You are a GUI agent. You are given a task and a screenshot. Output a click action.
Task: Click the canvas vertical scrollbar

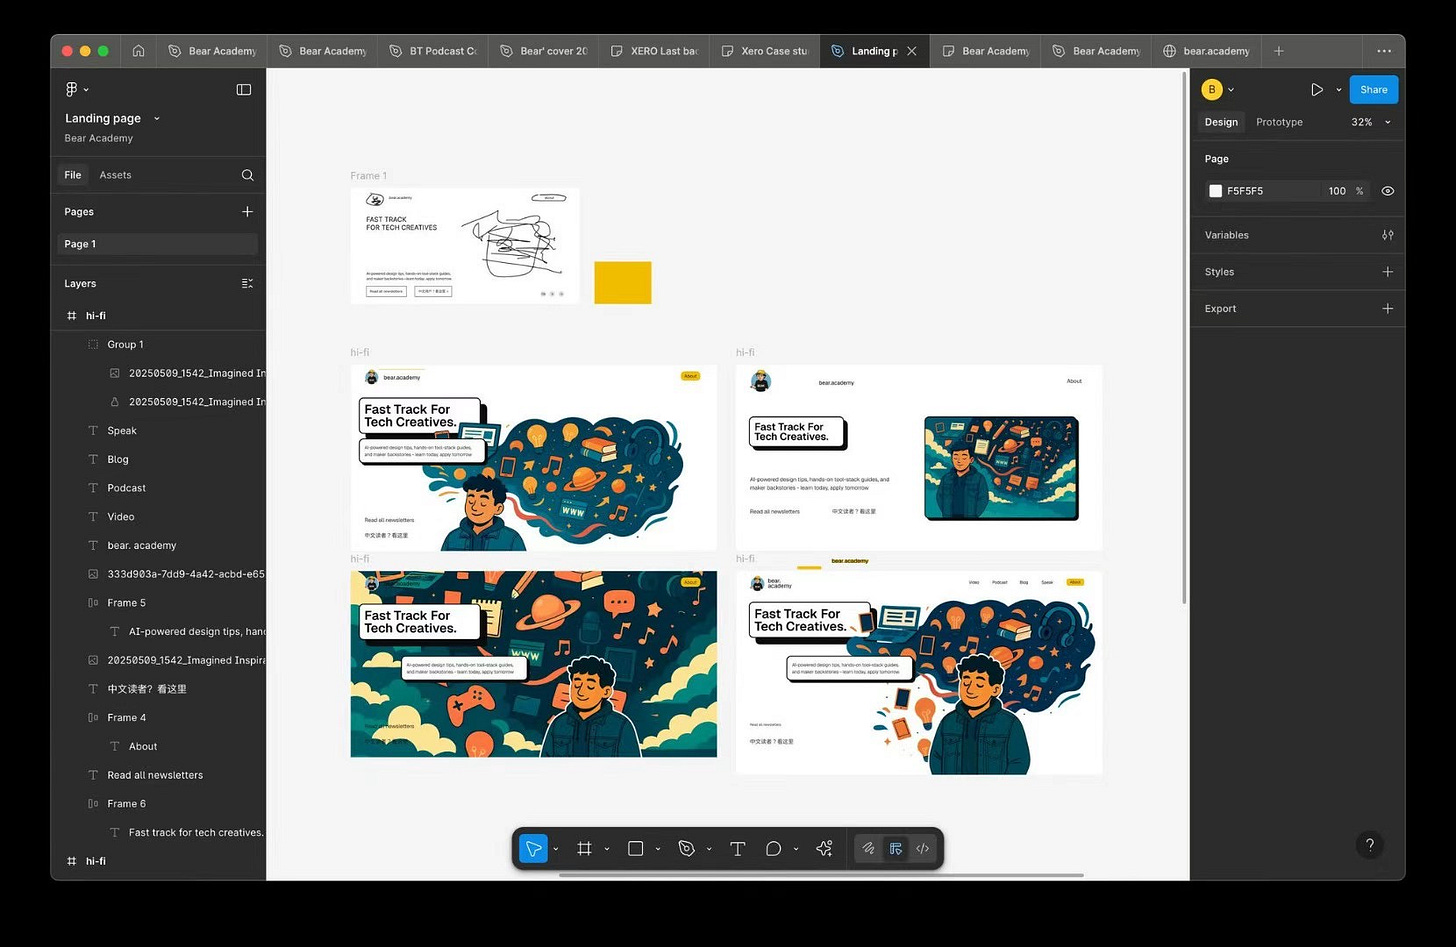click(x=1185, y=336)
